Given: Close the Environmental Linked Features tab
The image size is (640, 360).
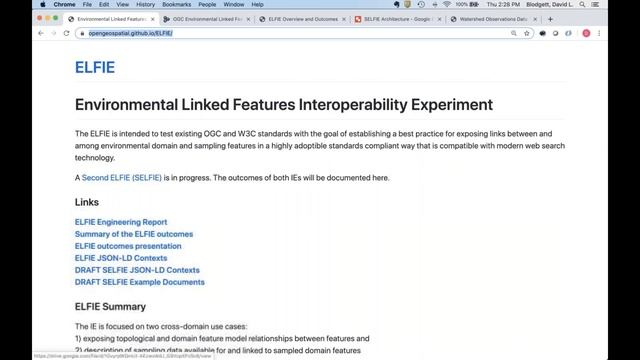Looking at the screenshot, I should click(153, 19).
